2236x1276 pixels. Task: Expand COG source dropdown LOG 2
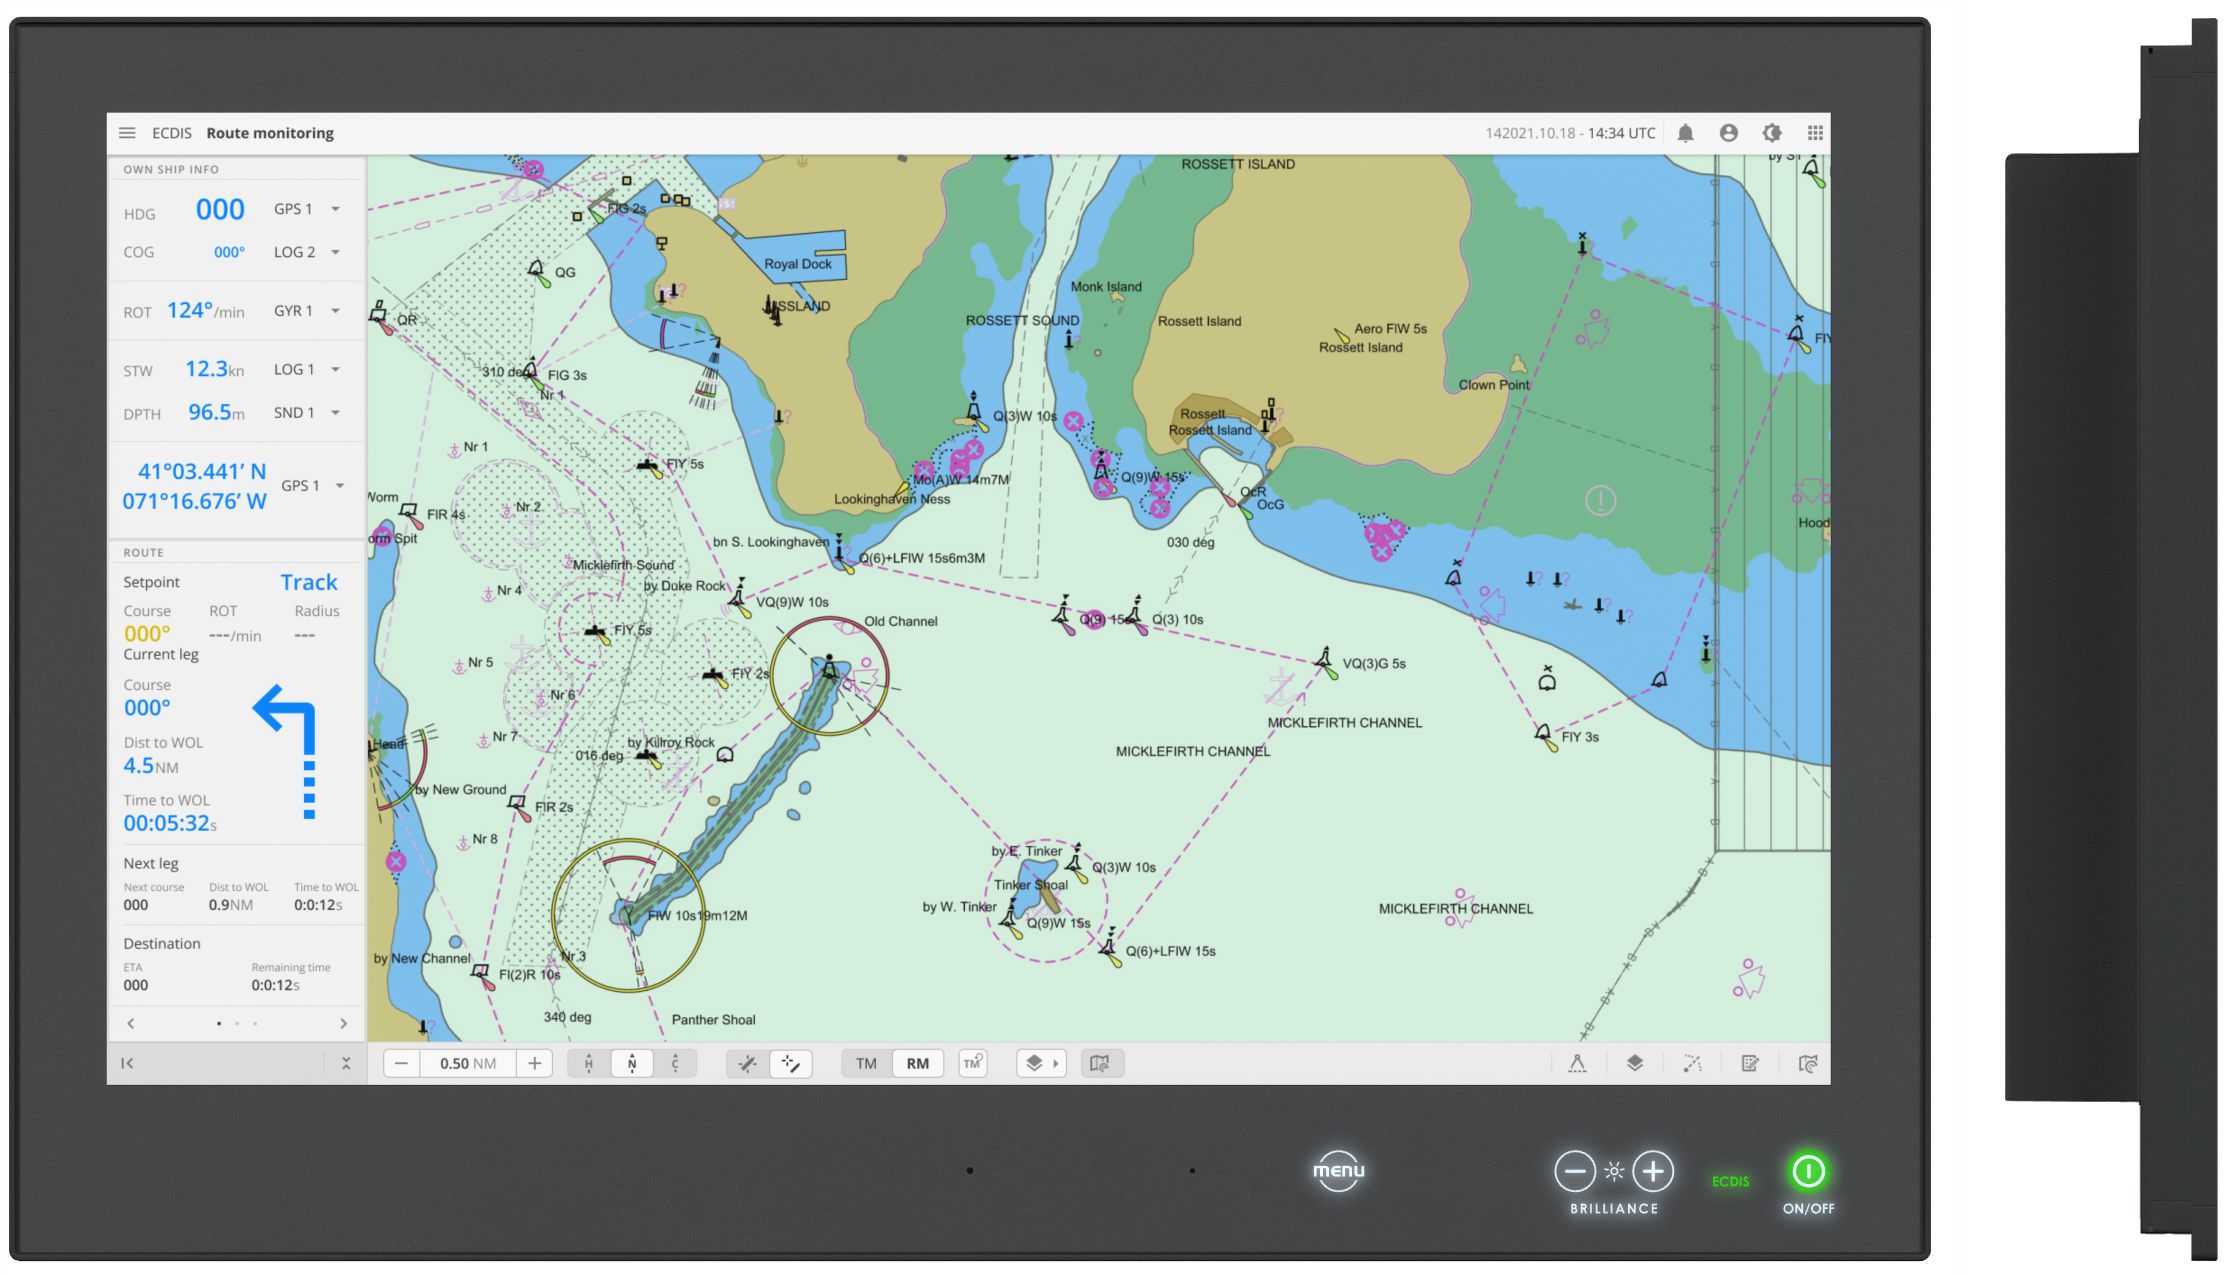click(x=307, y=252)
